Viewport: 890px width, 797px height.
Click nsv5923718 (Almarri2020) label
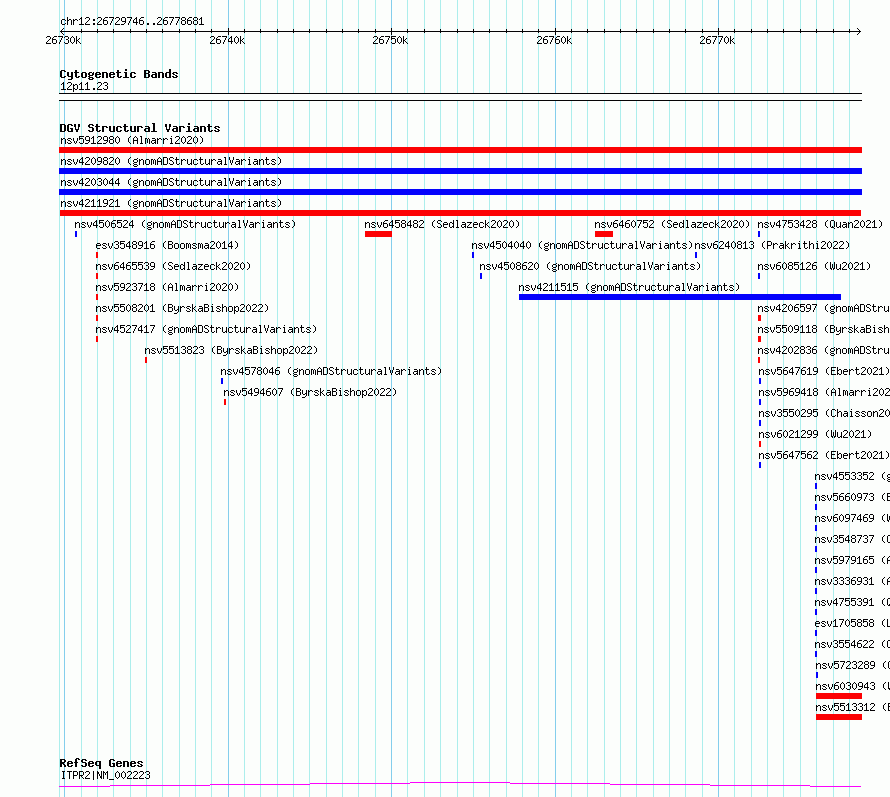[x=167, y=287]
